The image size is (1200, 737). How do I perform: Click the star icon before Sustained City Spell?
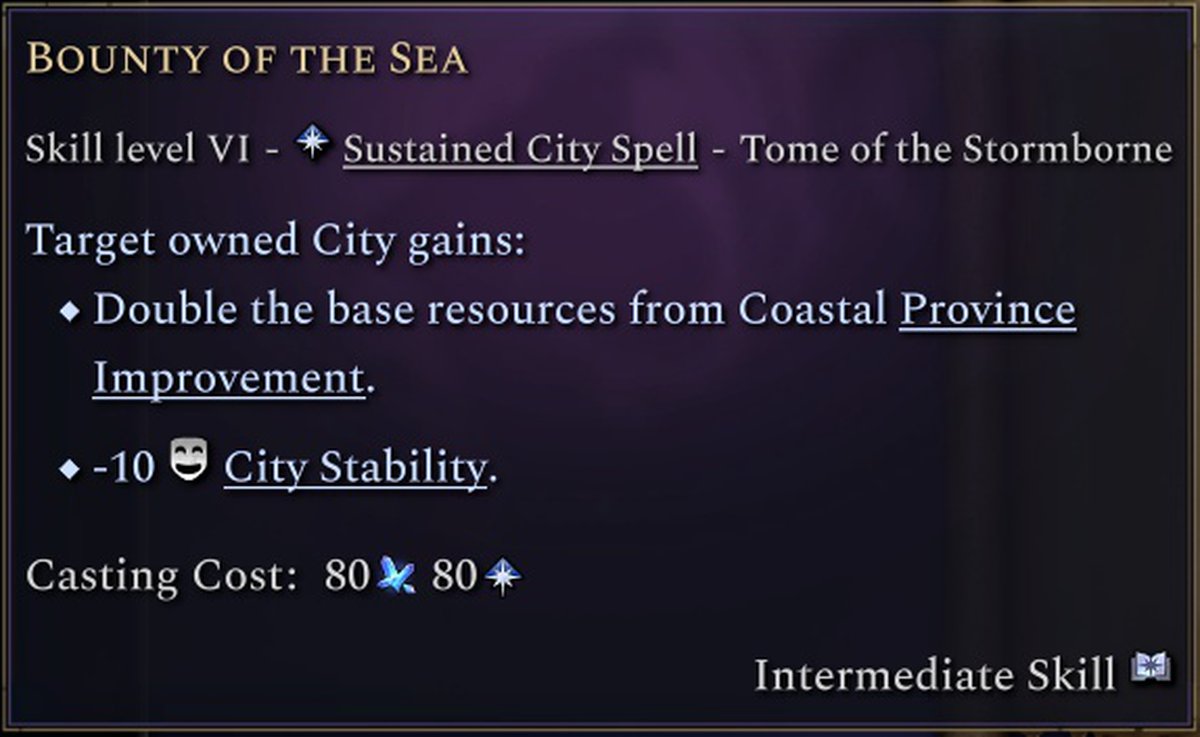click(313, 145)
